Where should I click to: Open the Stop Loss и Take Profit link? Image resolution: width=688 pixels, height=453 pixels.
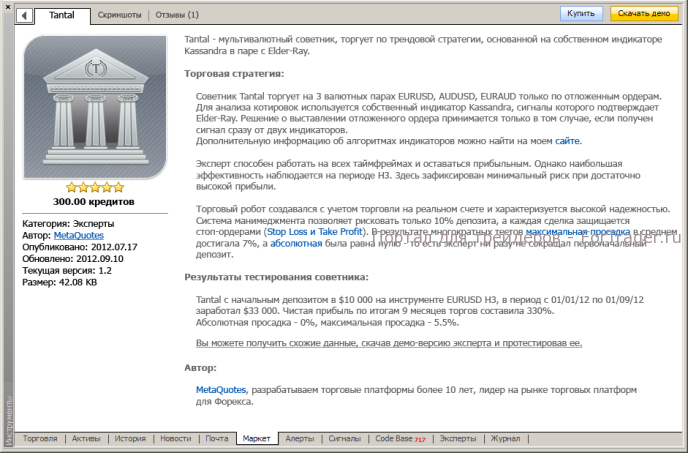pyautogui.click(x=315, y=231)
